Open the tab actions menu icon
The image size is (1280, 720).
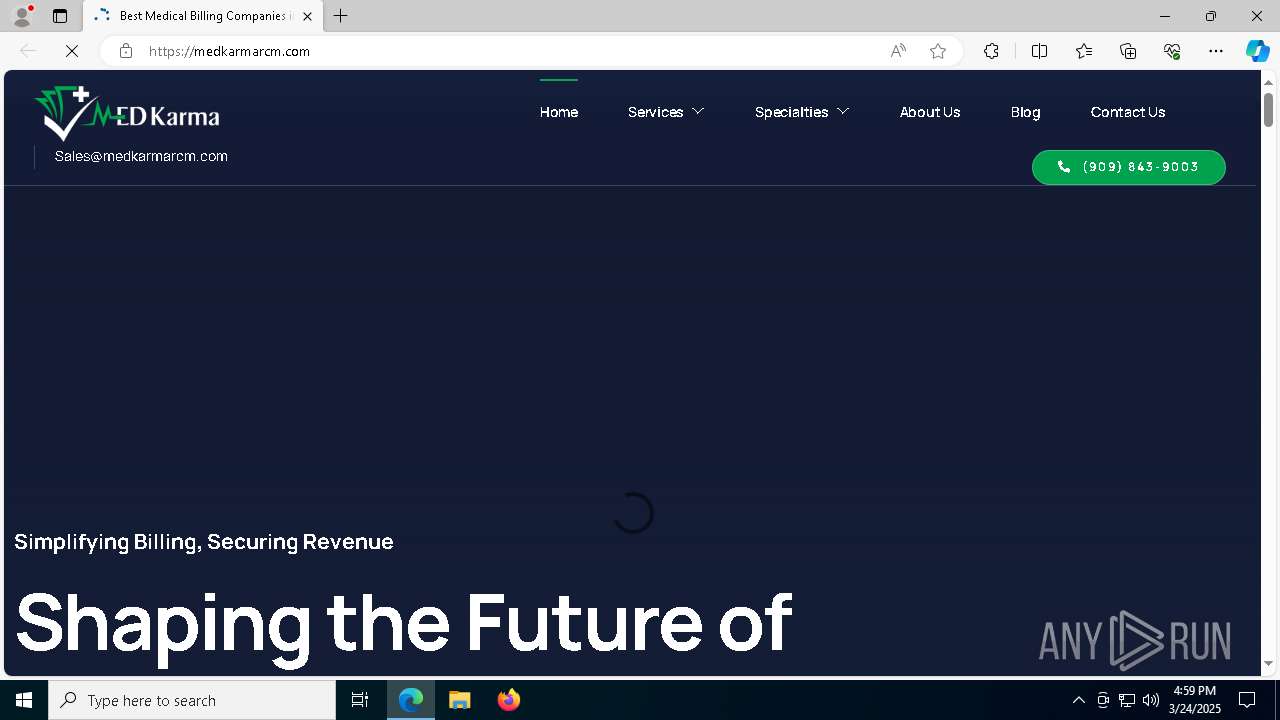(60, 16)
